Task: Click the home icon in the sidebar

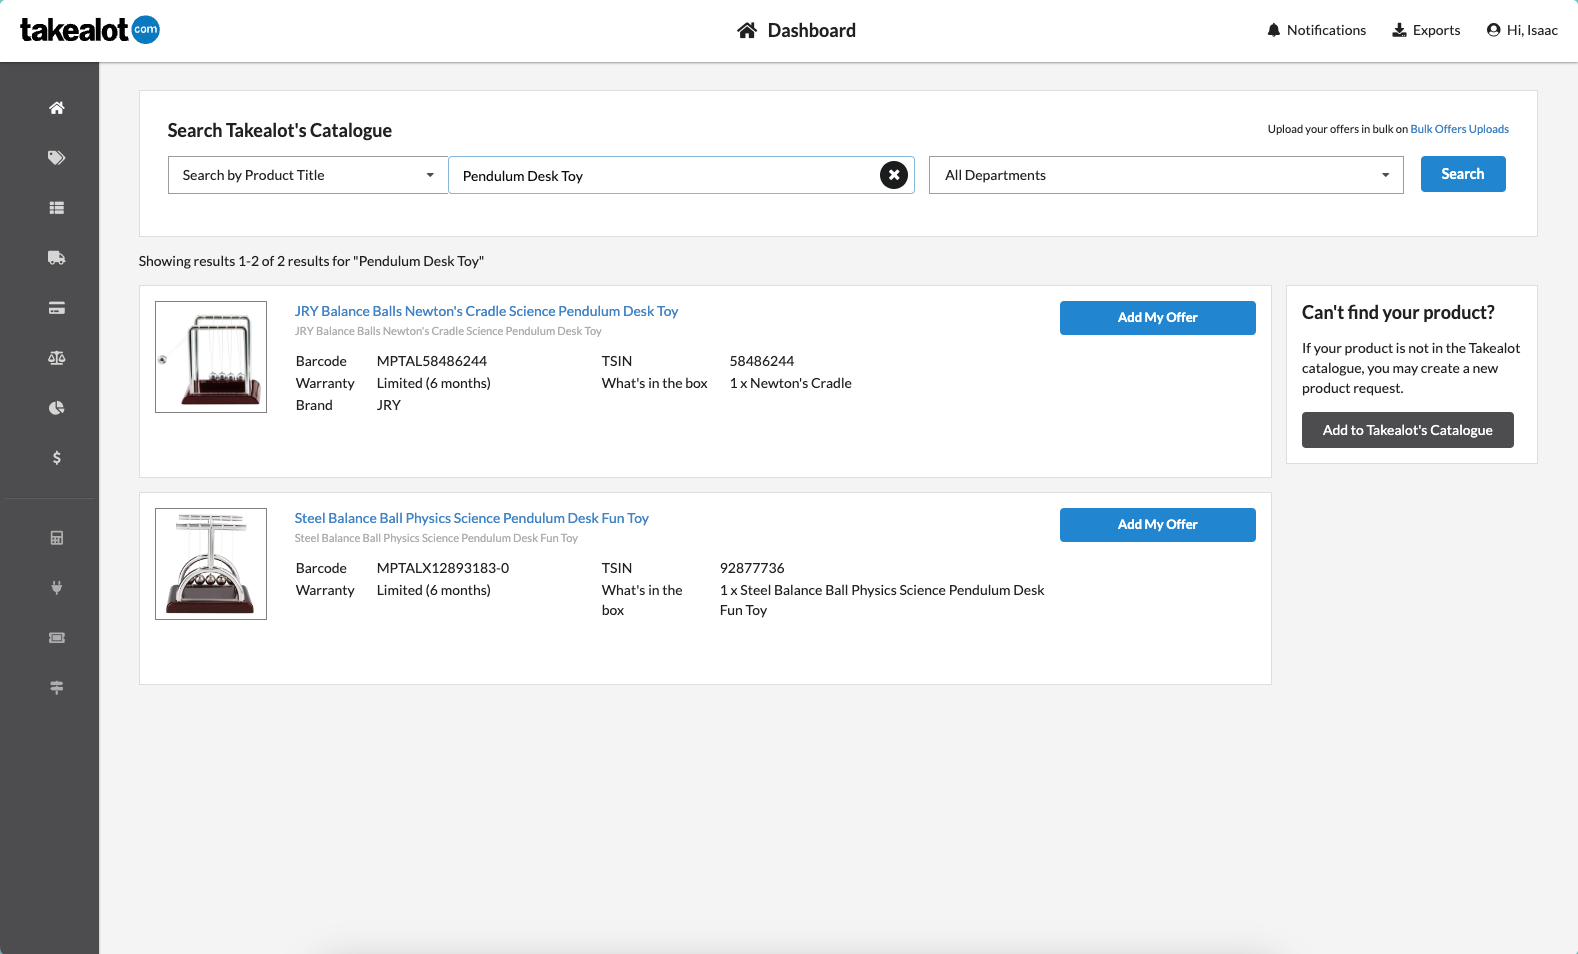Action: pos(57,108)
